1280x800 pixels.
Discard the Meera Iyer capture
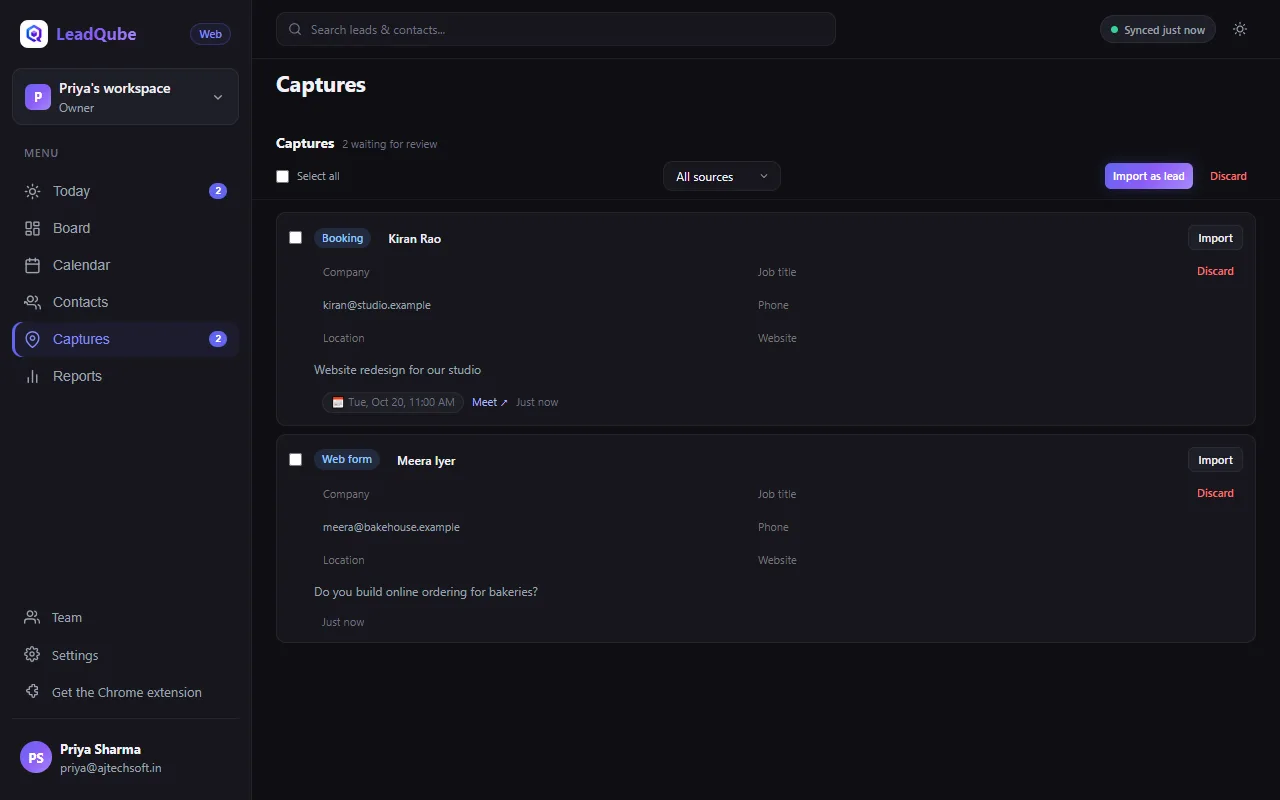[1215, 493]
